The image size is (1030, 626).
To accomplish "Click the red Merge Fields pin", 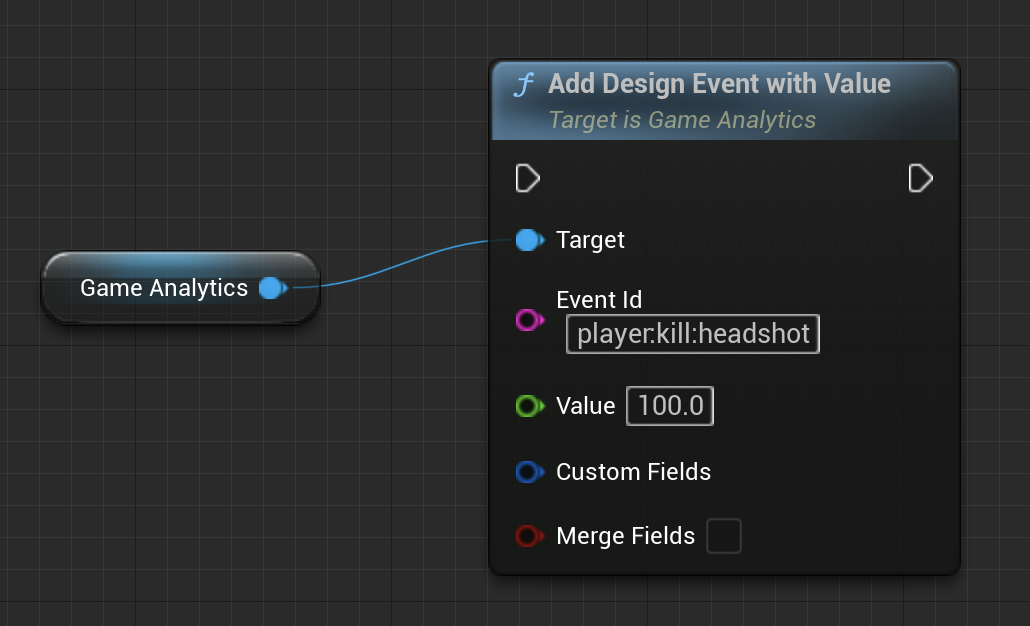I will (x=528, y=536).
